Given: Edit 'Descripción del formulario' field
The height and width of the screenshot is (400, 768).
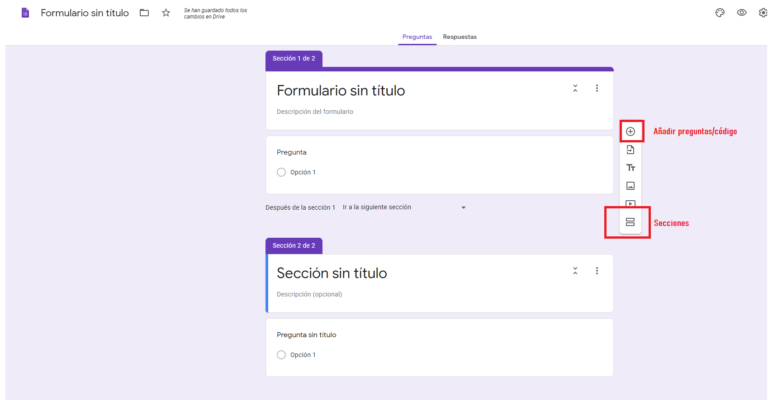Looking at the screenshot, I should pyautogui.click(x=315, y=112).
